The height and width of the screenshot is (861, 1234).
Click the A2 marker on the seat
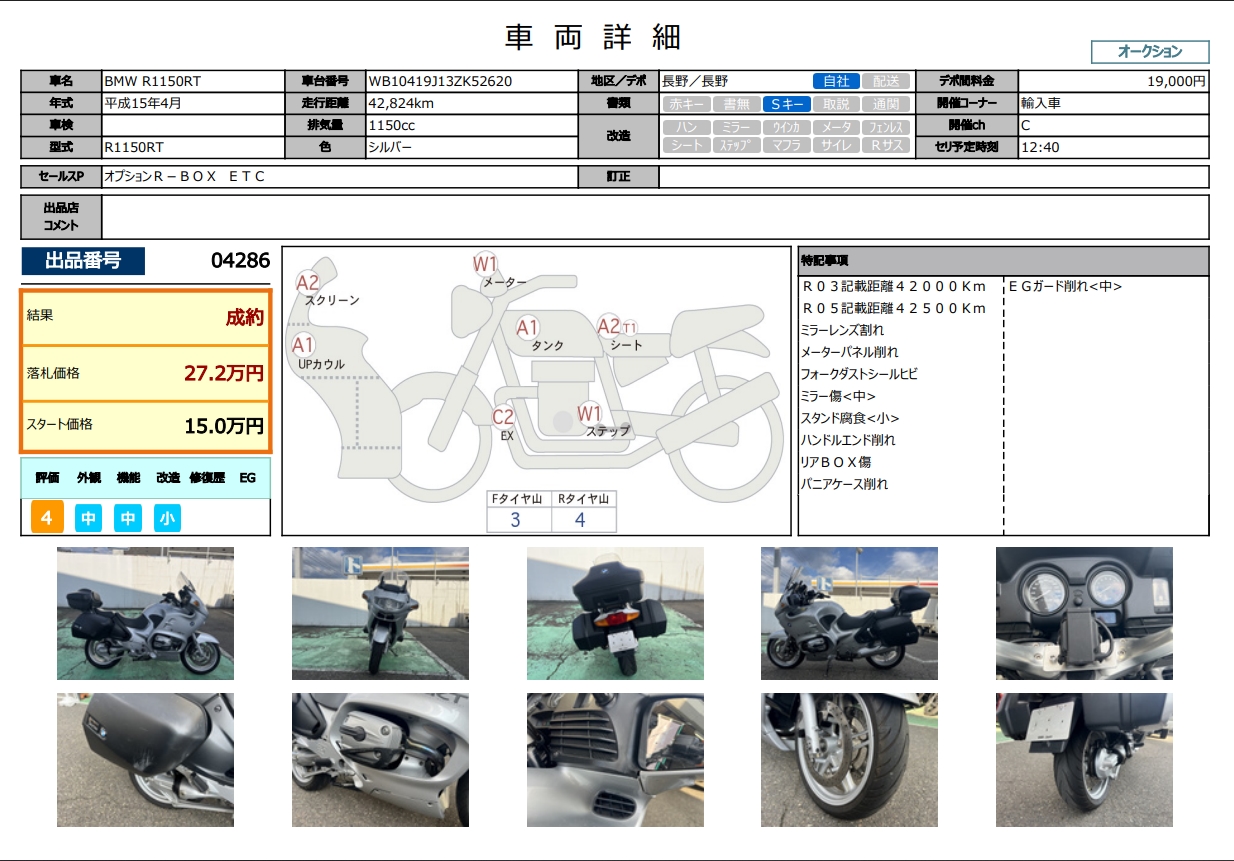pyautogui.click(x=609, y=325)
